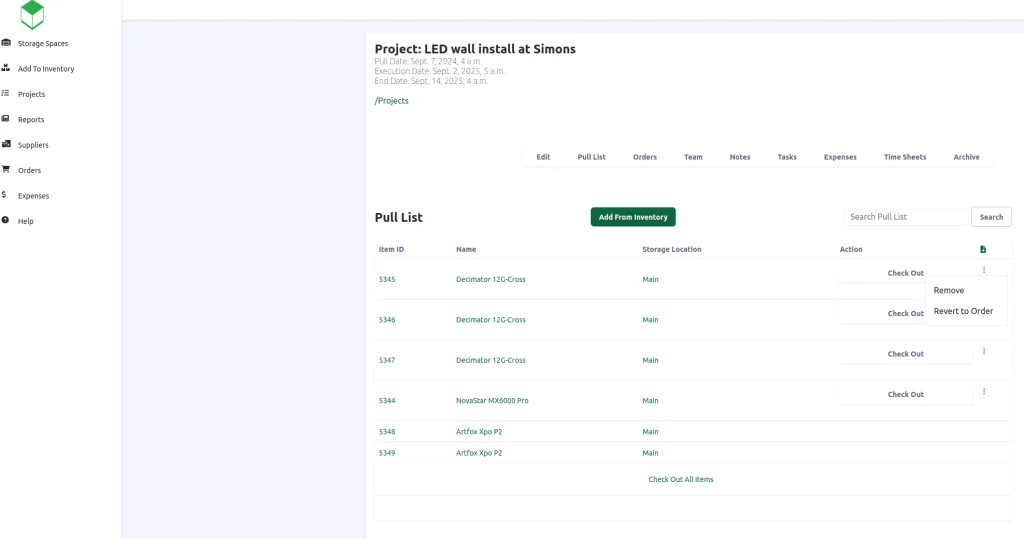
Task: Follow the /Projects breadcrumb link
Action: pyautogui.click(x=391, y=101)
